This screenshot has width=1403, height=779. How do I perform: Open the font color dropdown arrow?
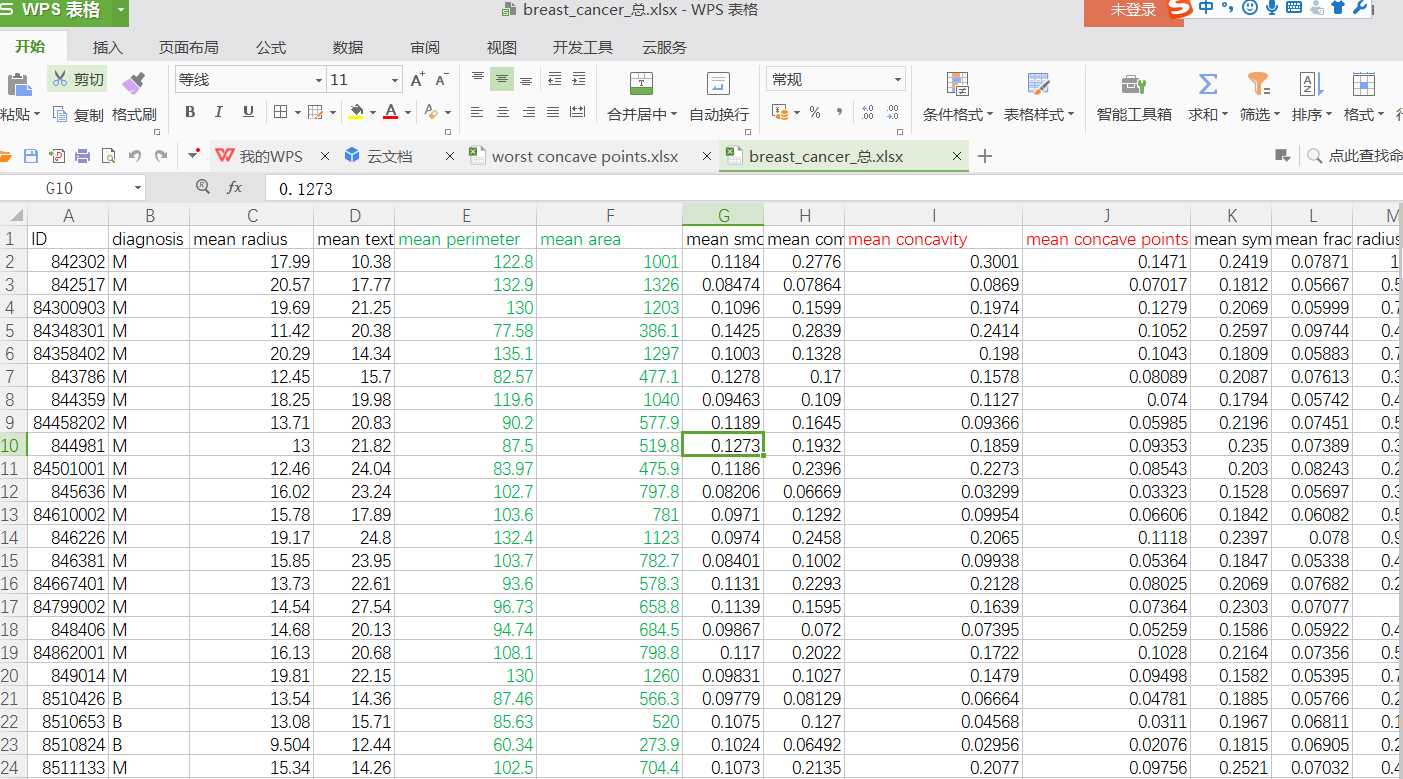pyautogui.click(x=408, y=112)
